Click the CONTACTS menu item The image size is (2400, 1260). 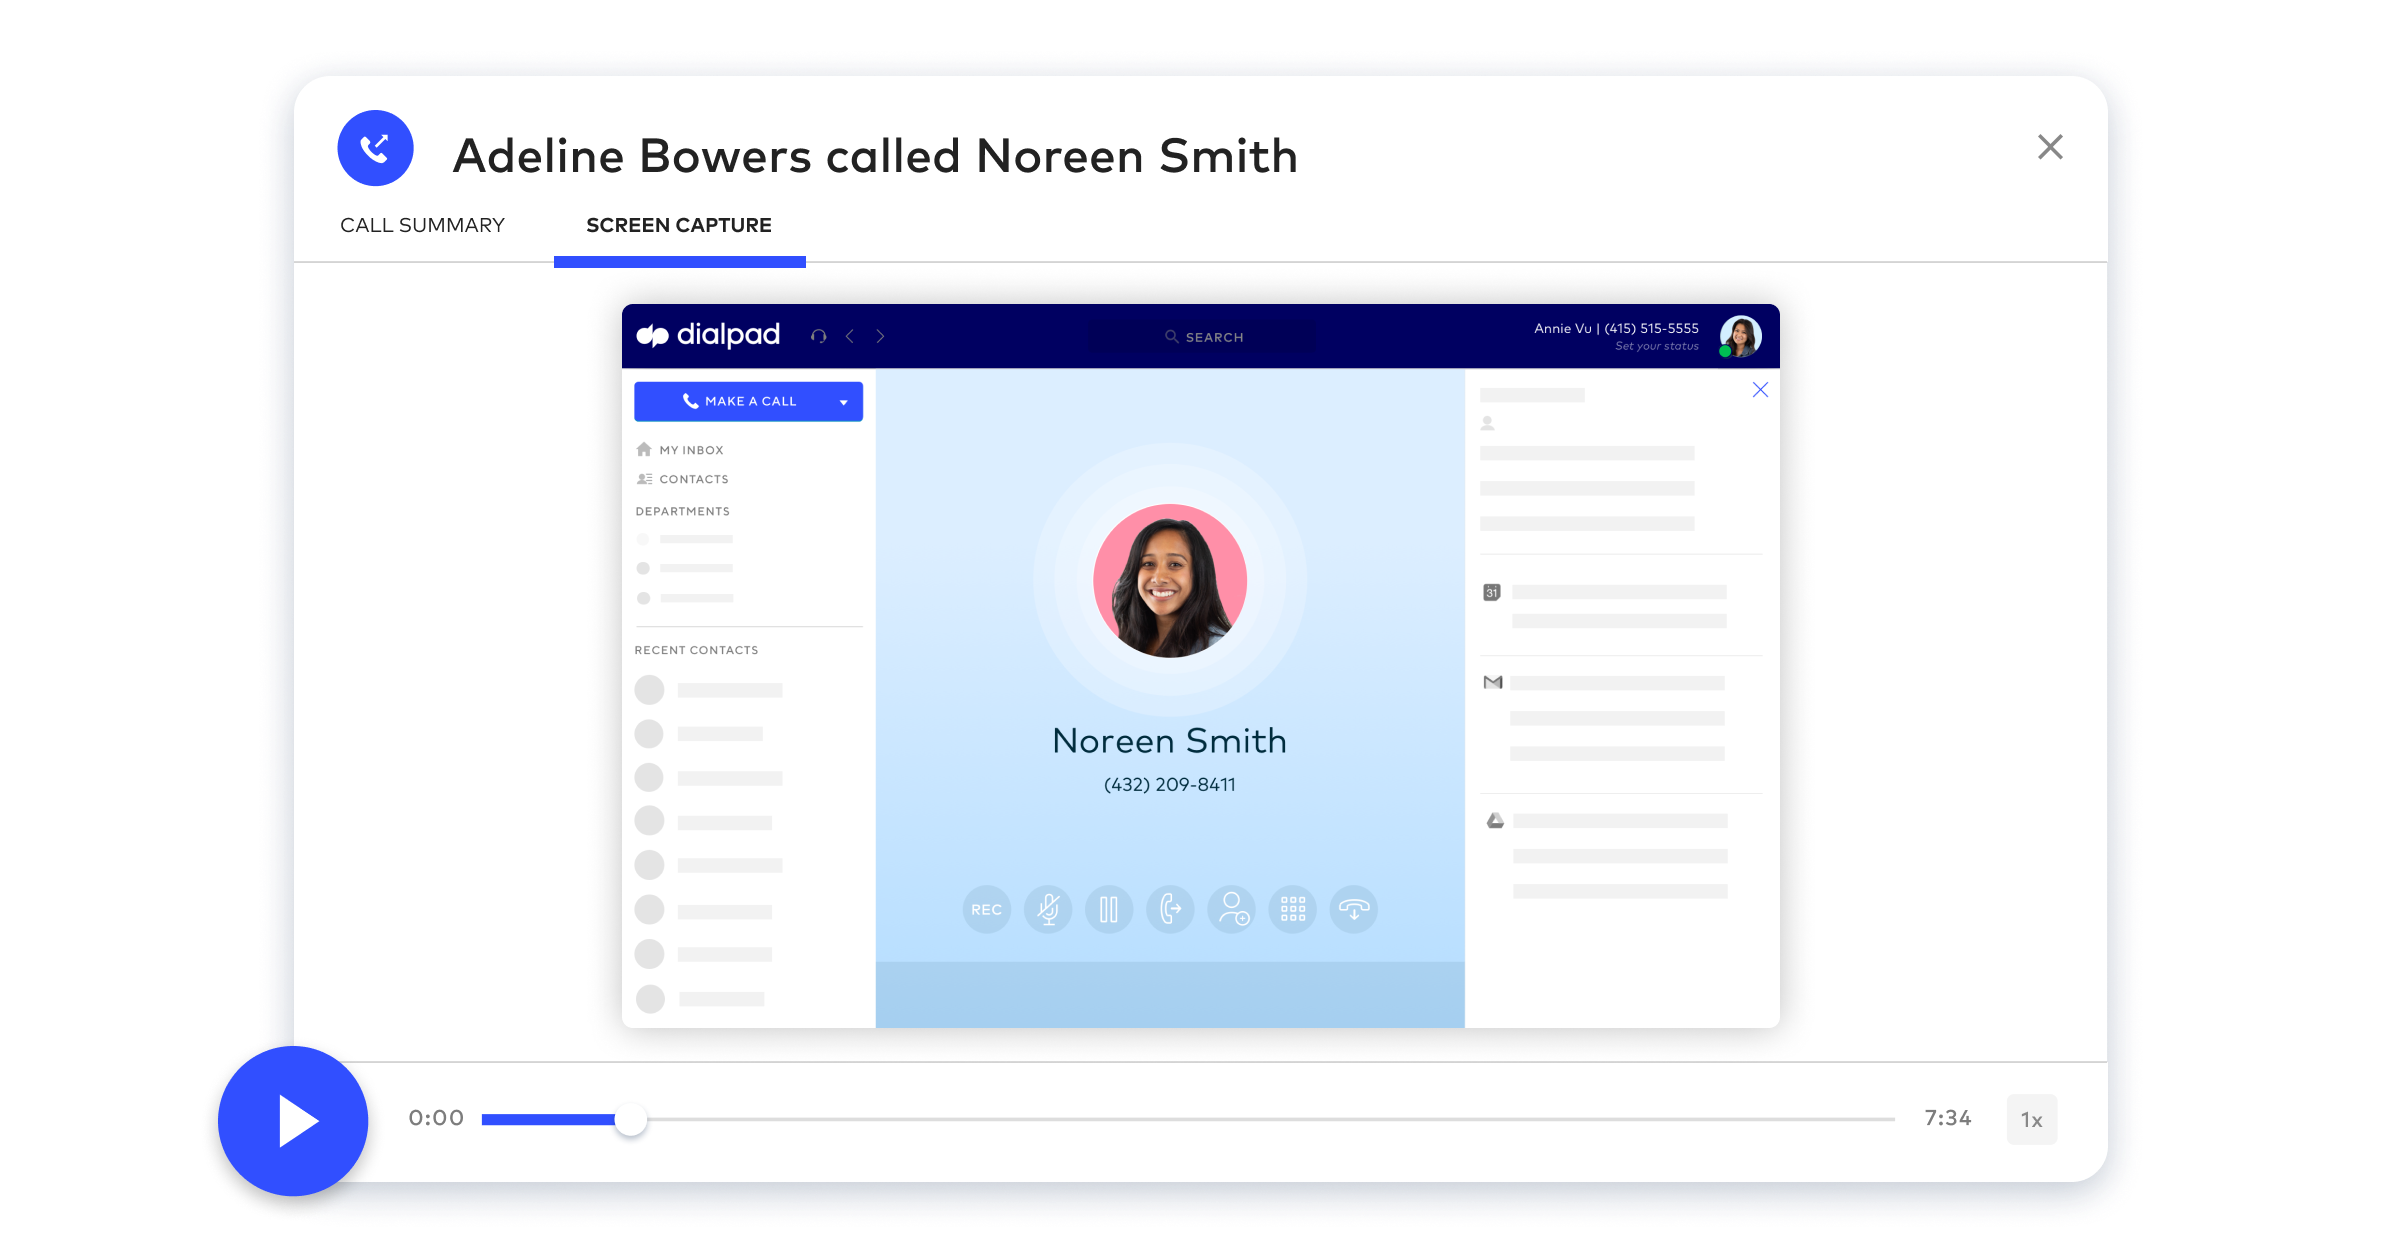click(694, 479)
